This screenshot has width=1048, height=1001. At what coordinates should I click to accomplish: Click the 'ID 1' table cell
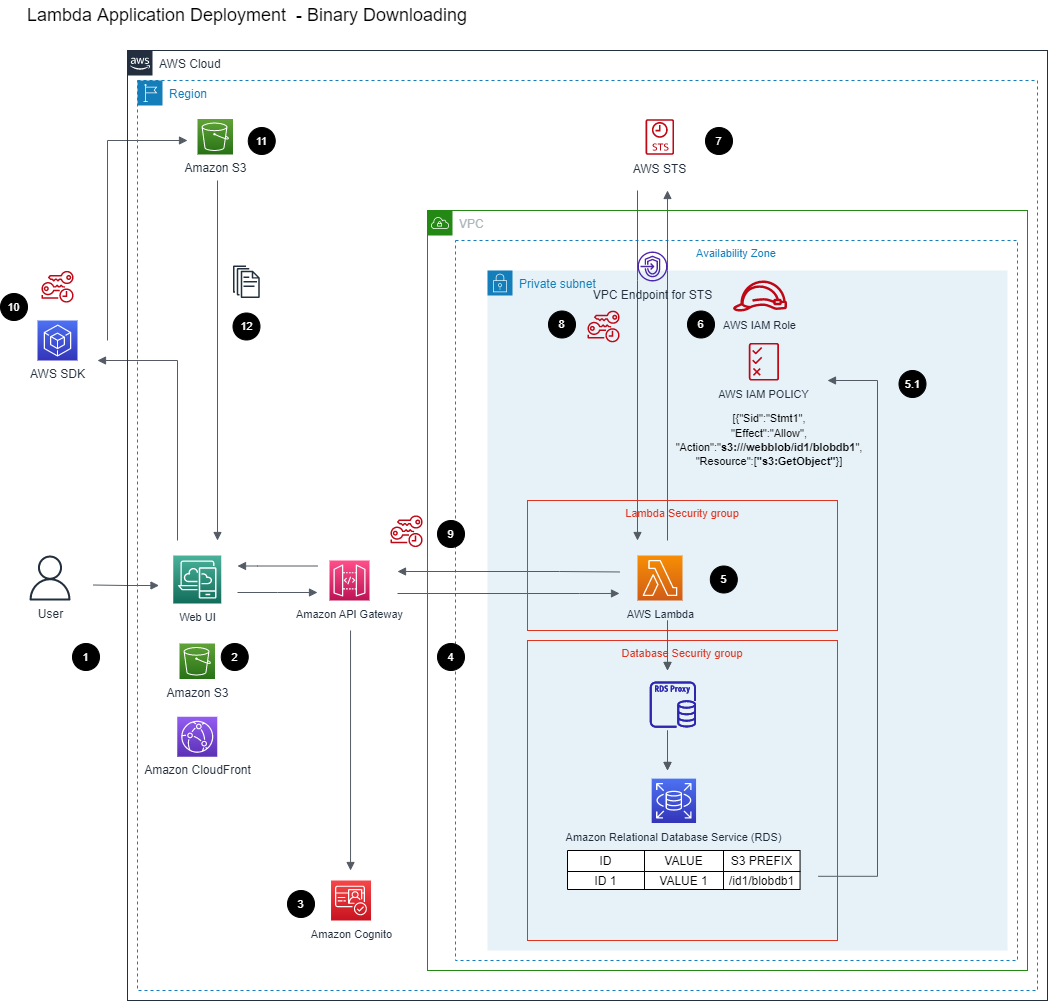pyautogui.click(x=606, y=881)
